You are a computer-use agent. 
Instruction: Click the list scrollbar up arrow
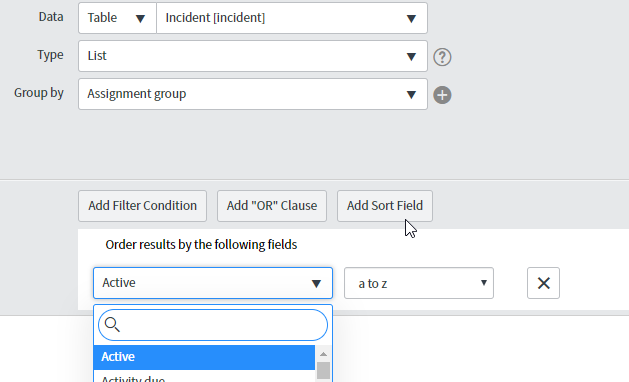[x=323, y=354]
